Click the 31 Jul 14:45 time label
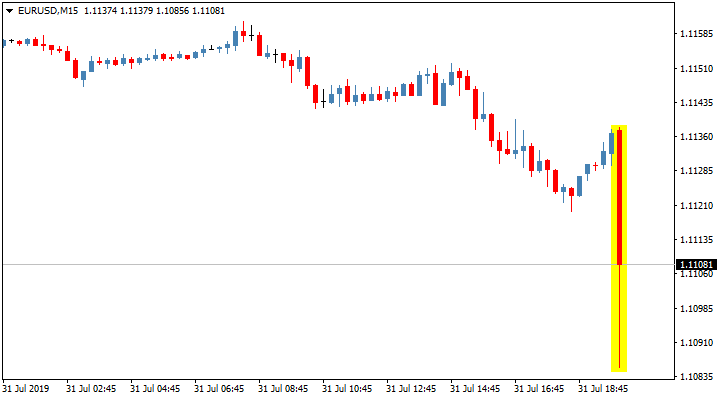 coord(475,389)
